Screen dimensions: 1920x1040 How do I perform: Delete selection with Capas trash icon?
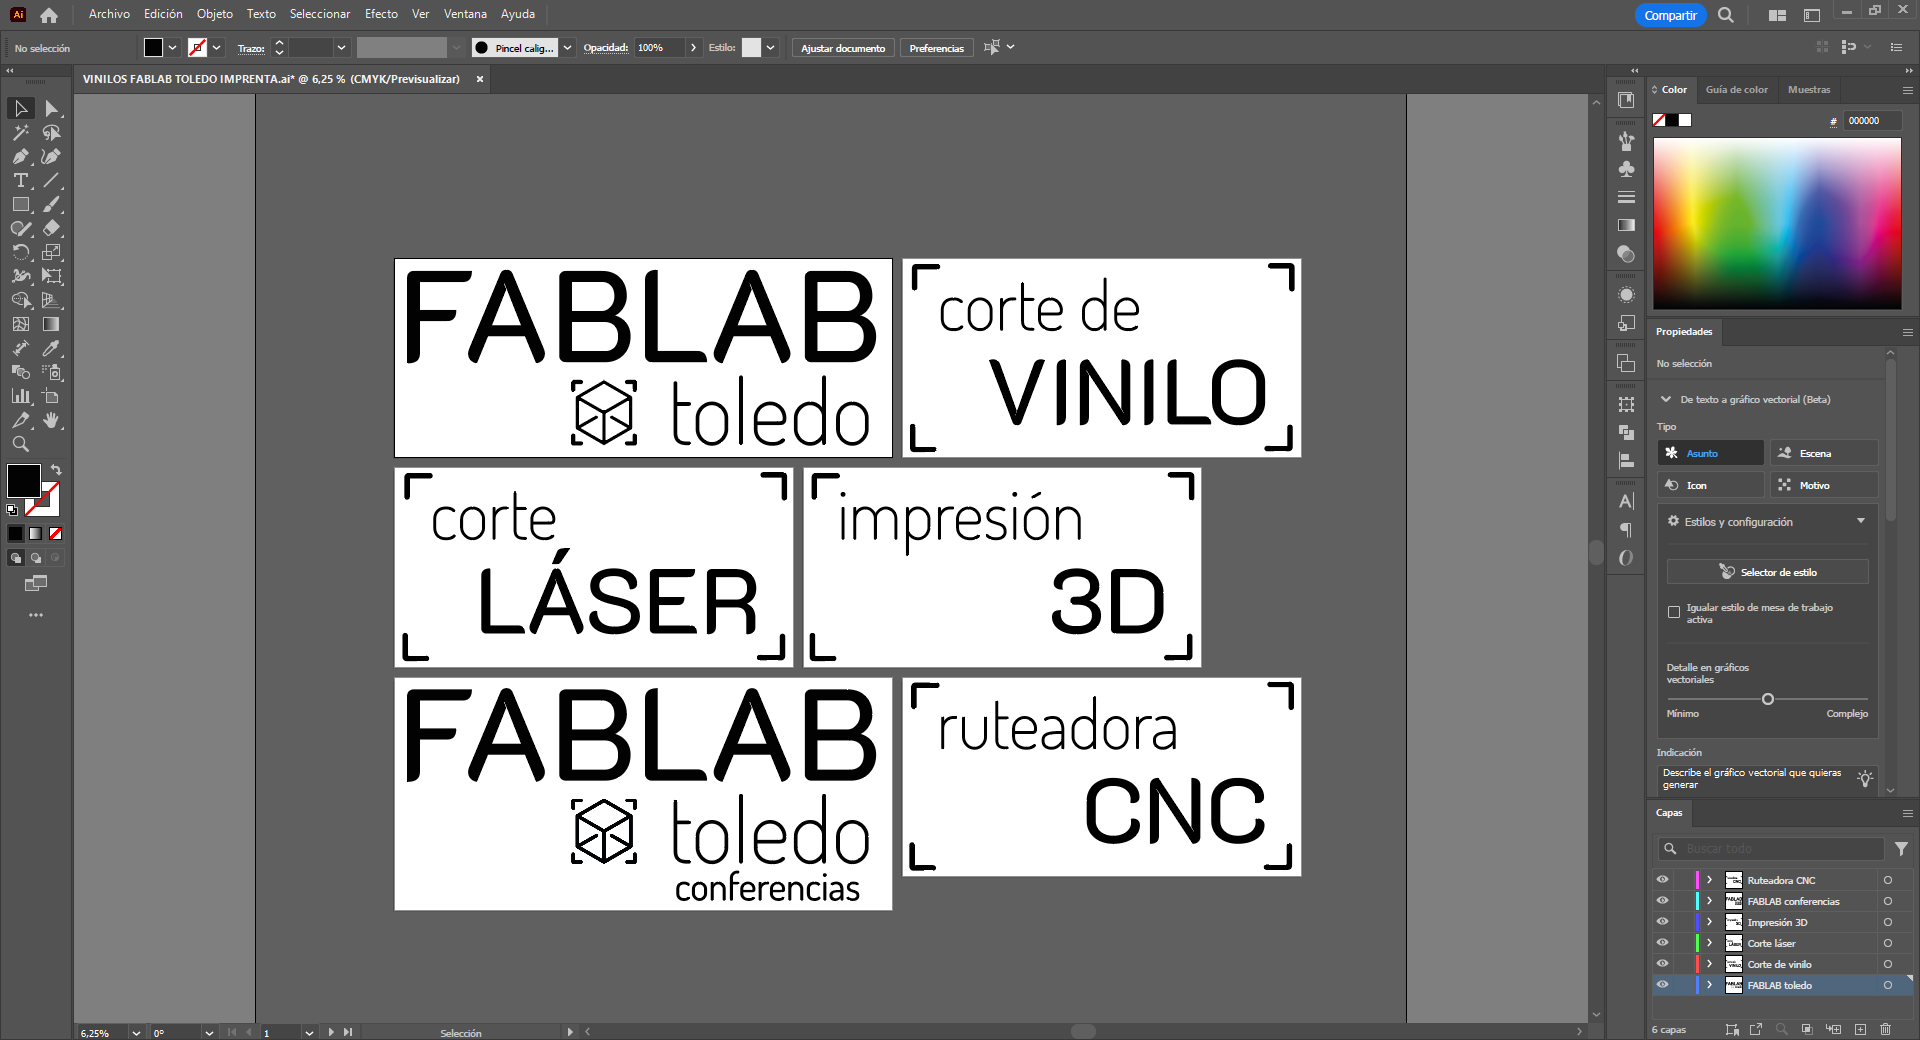click(x=1885, y=1029)
